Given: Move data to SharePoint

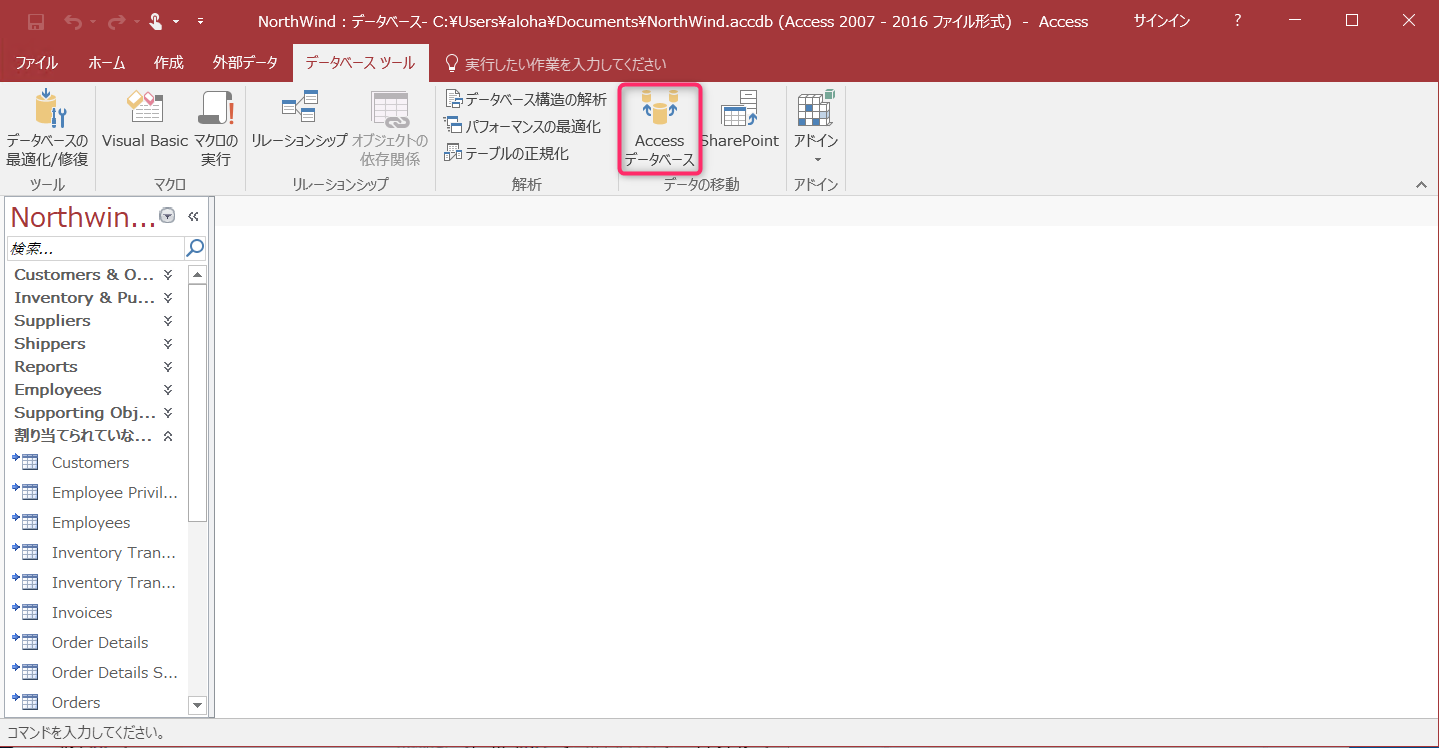Looking at the screenshot, I should pos(739,127).
